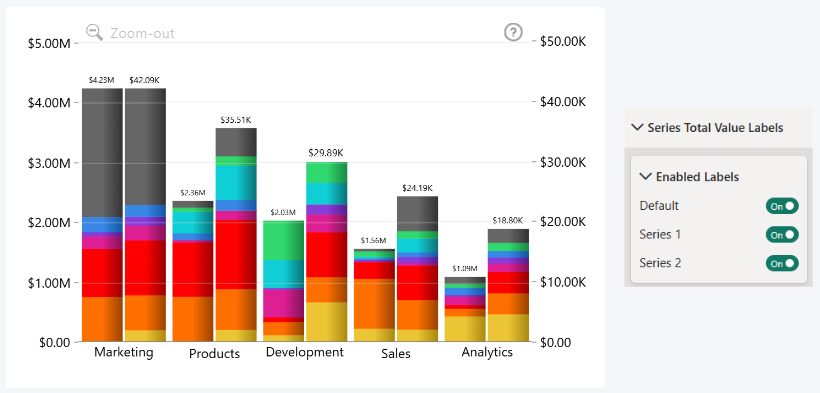Click the $1.09M total value label

click(465, 268)
